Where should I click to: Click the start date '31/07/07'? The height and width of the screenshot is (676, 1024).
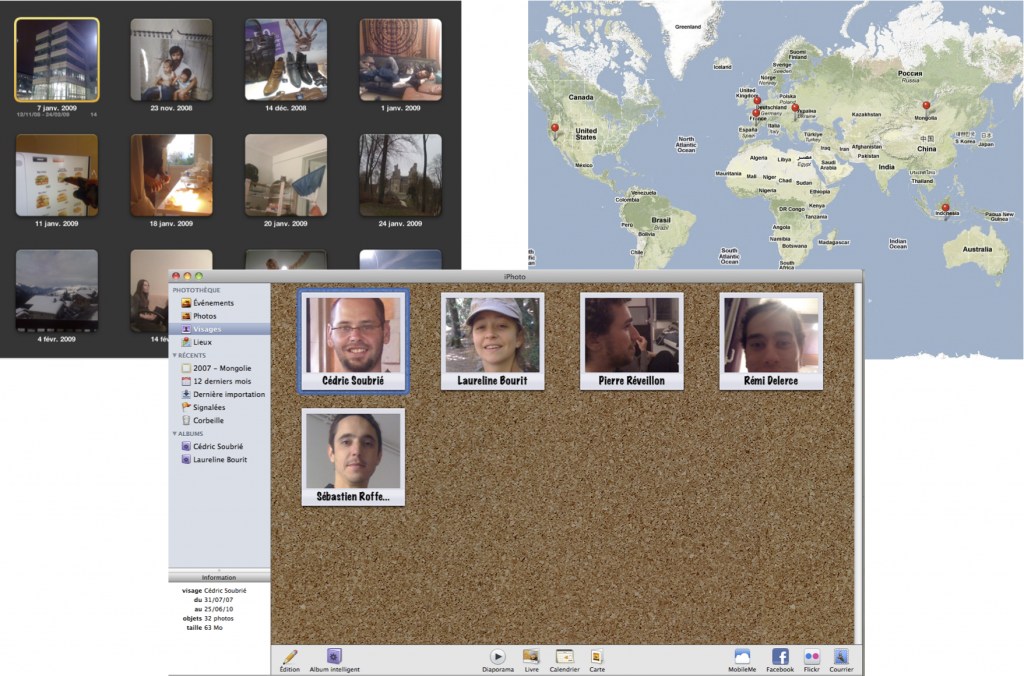tap(218, 600)
